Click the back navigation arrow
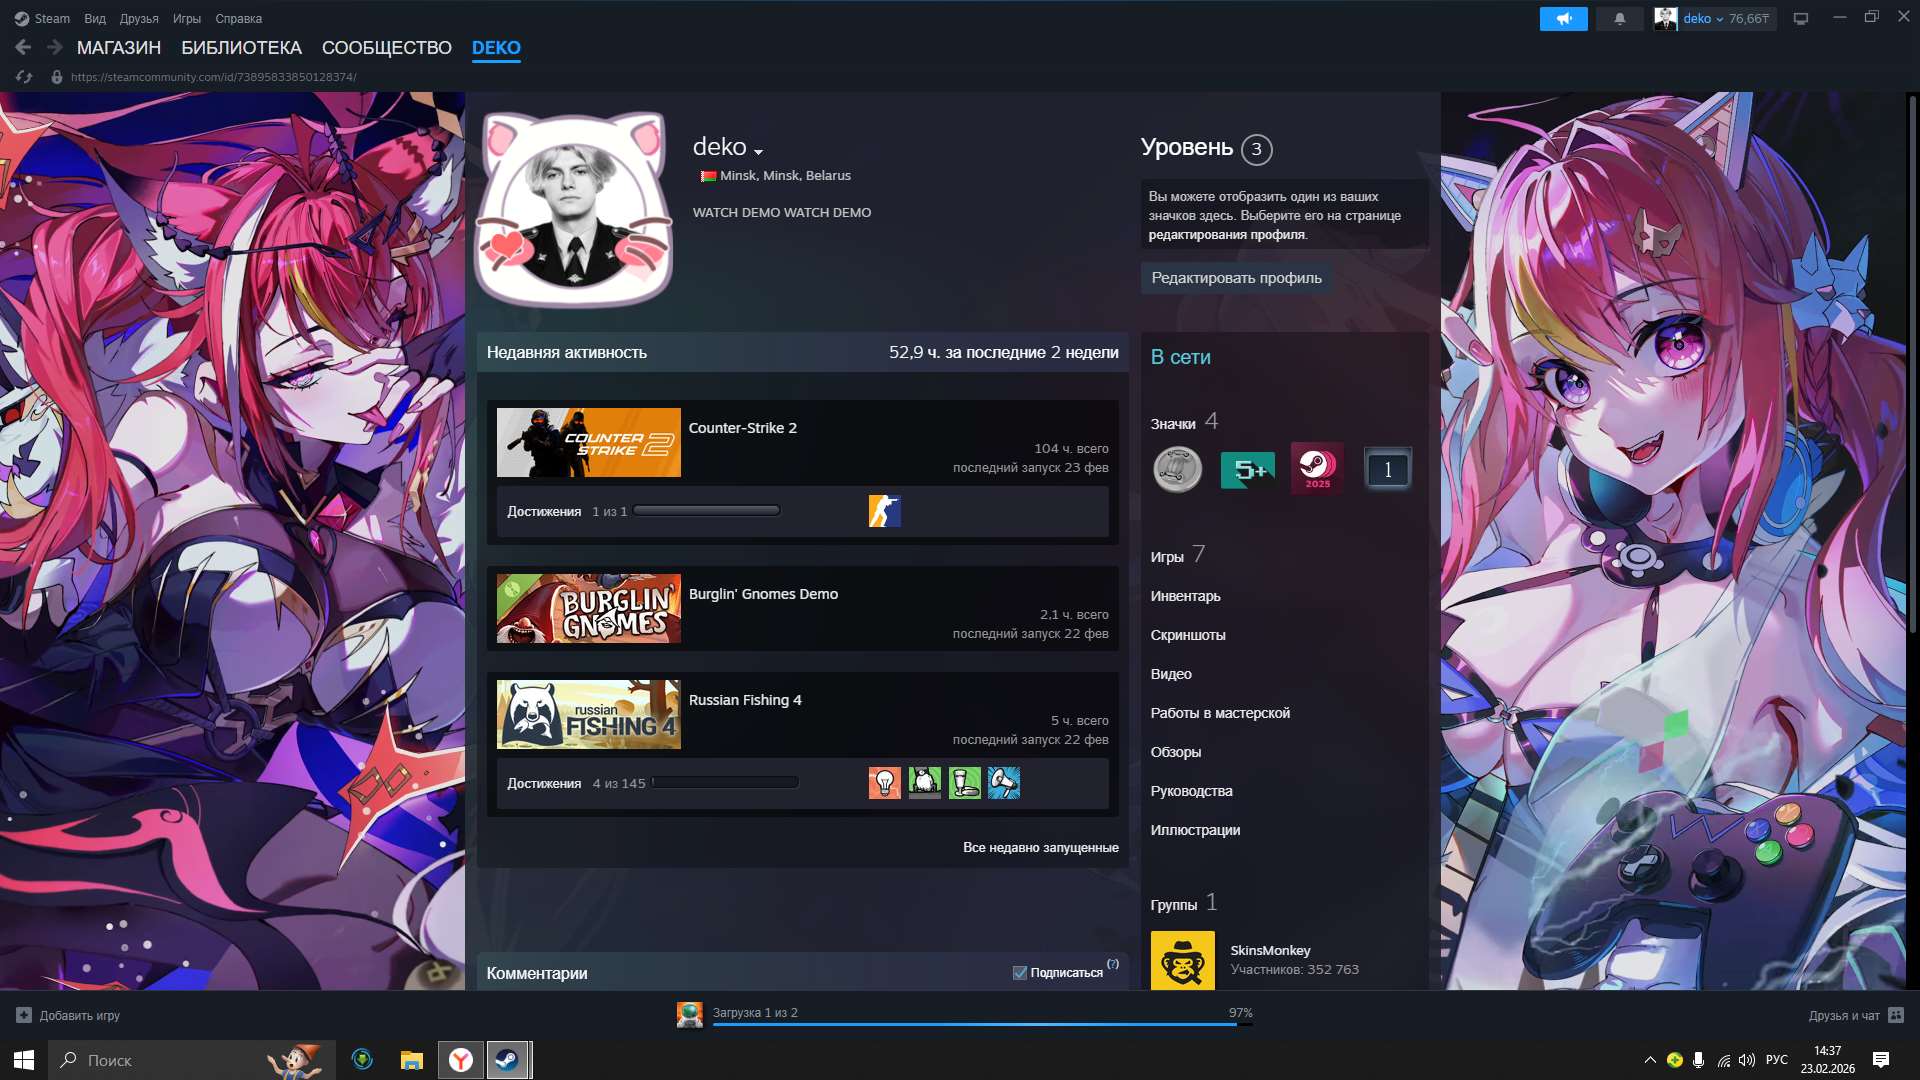The height and width of the screenshot is (1080, 1920). tap(25, 46)
